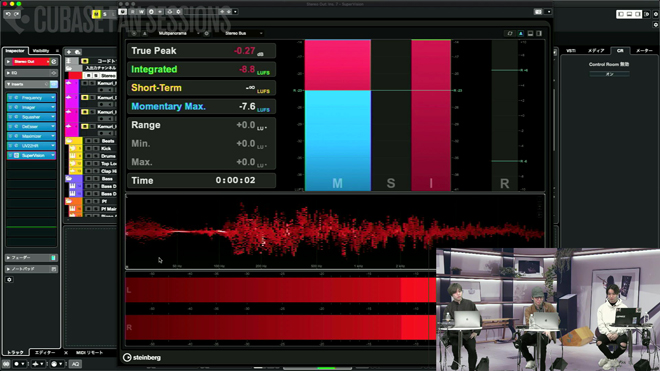Click the blue Momentary M loudness meter bar
Screen dimensions: 660x371
(x=338, y=140)
